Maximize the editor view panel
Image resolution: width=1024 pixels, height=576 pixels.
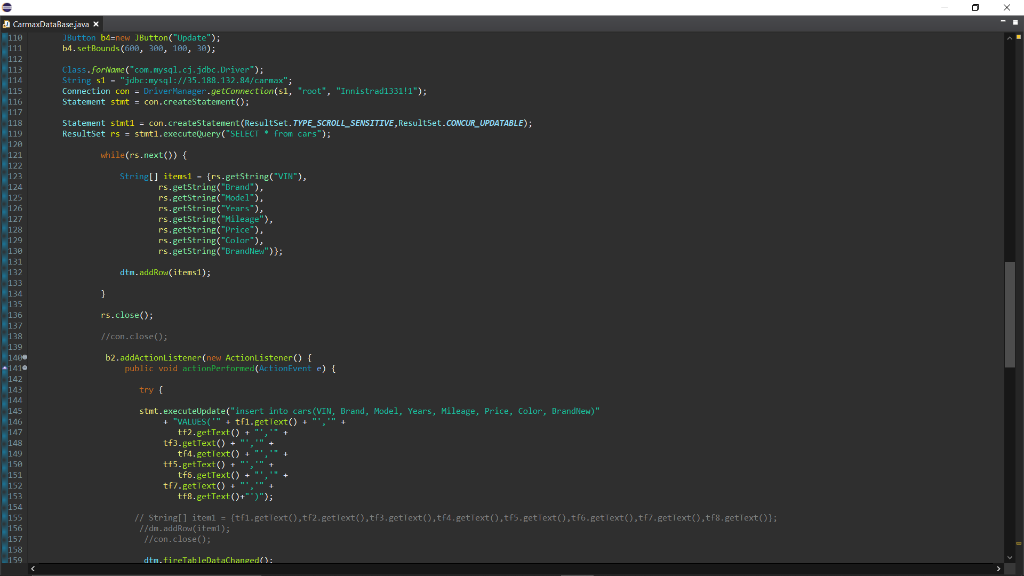pyautogui.click(x=1015, y=22)
